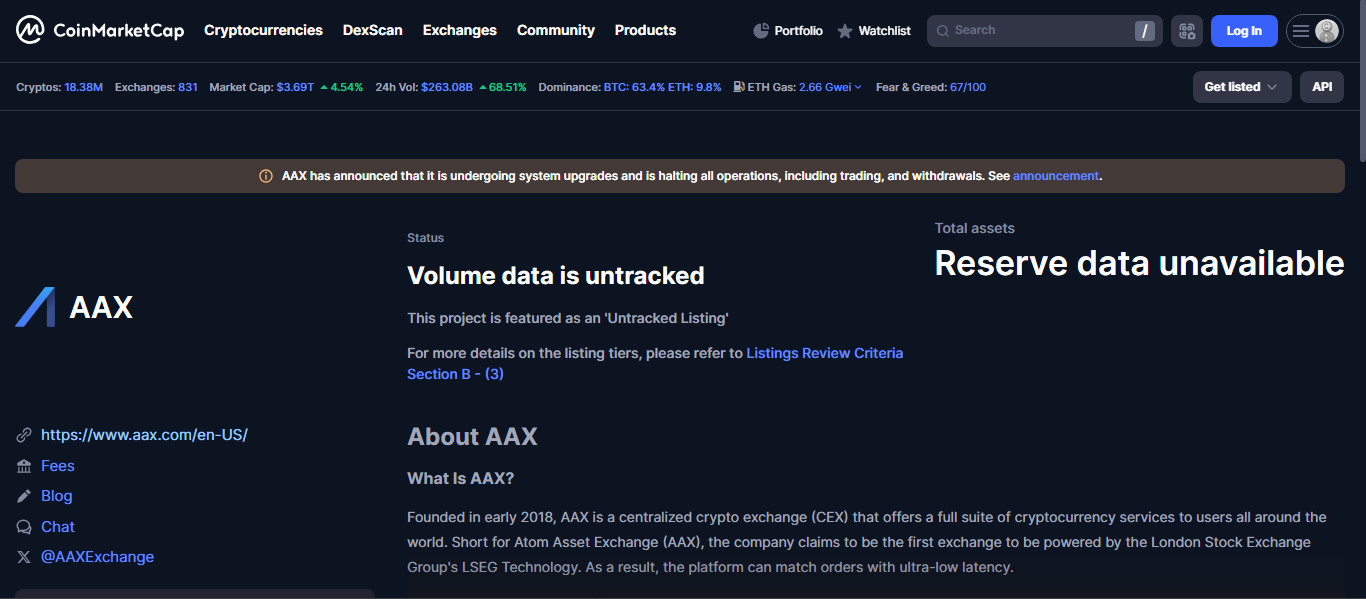Open the Blog link
This screenshot has height=599, width=1366.
(x=57, y=496)
